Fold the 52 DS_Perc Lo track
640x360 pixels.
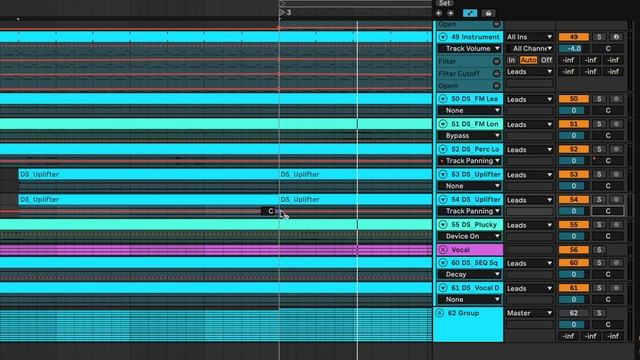coord(443,149)
